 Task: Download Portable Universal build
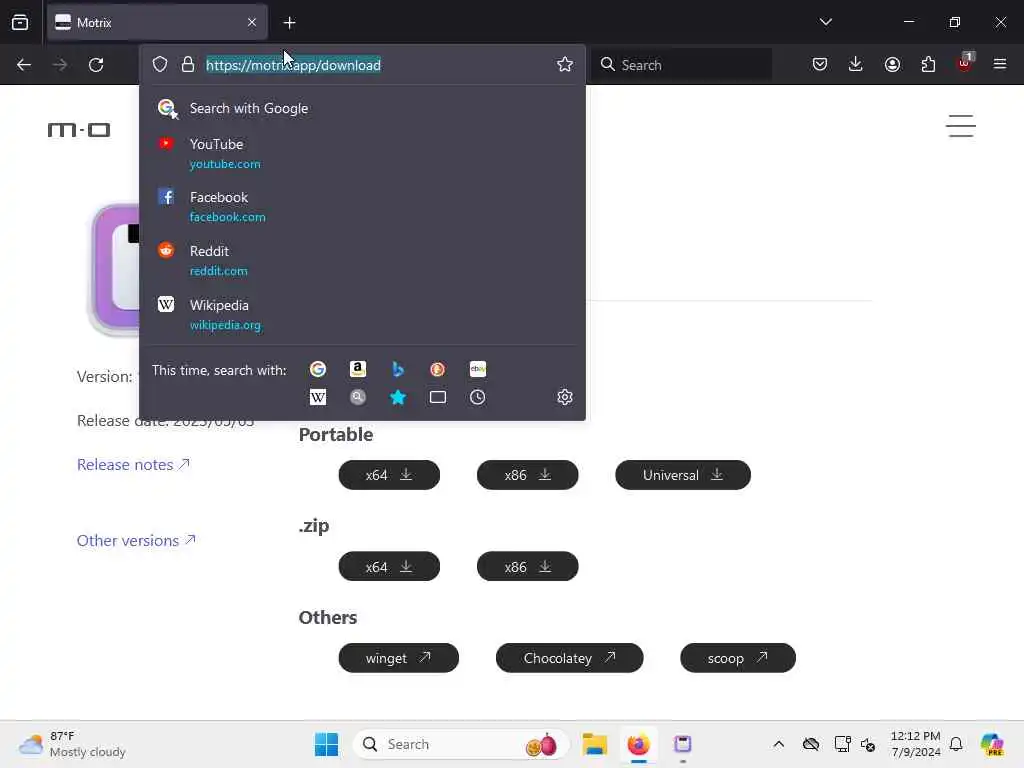pyautogui.click(x=683, y=475)
